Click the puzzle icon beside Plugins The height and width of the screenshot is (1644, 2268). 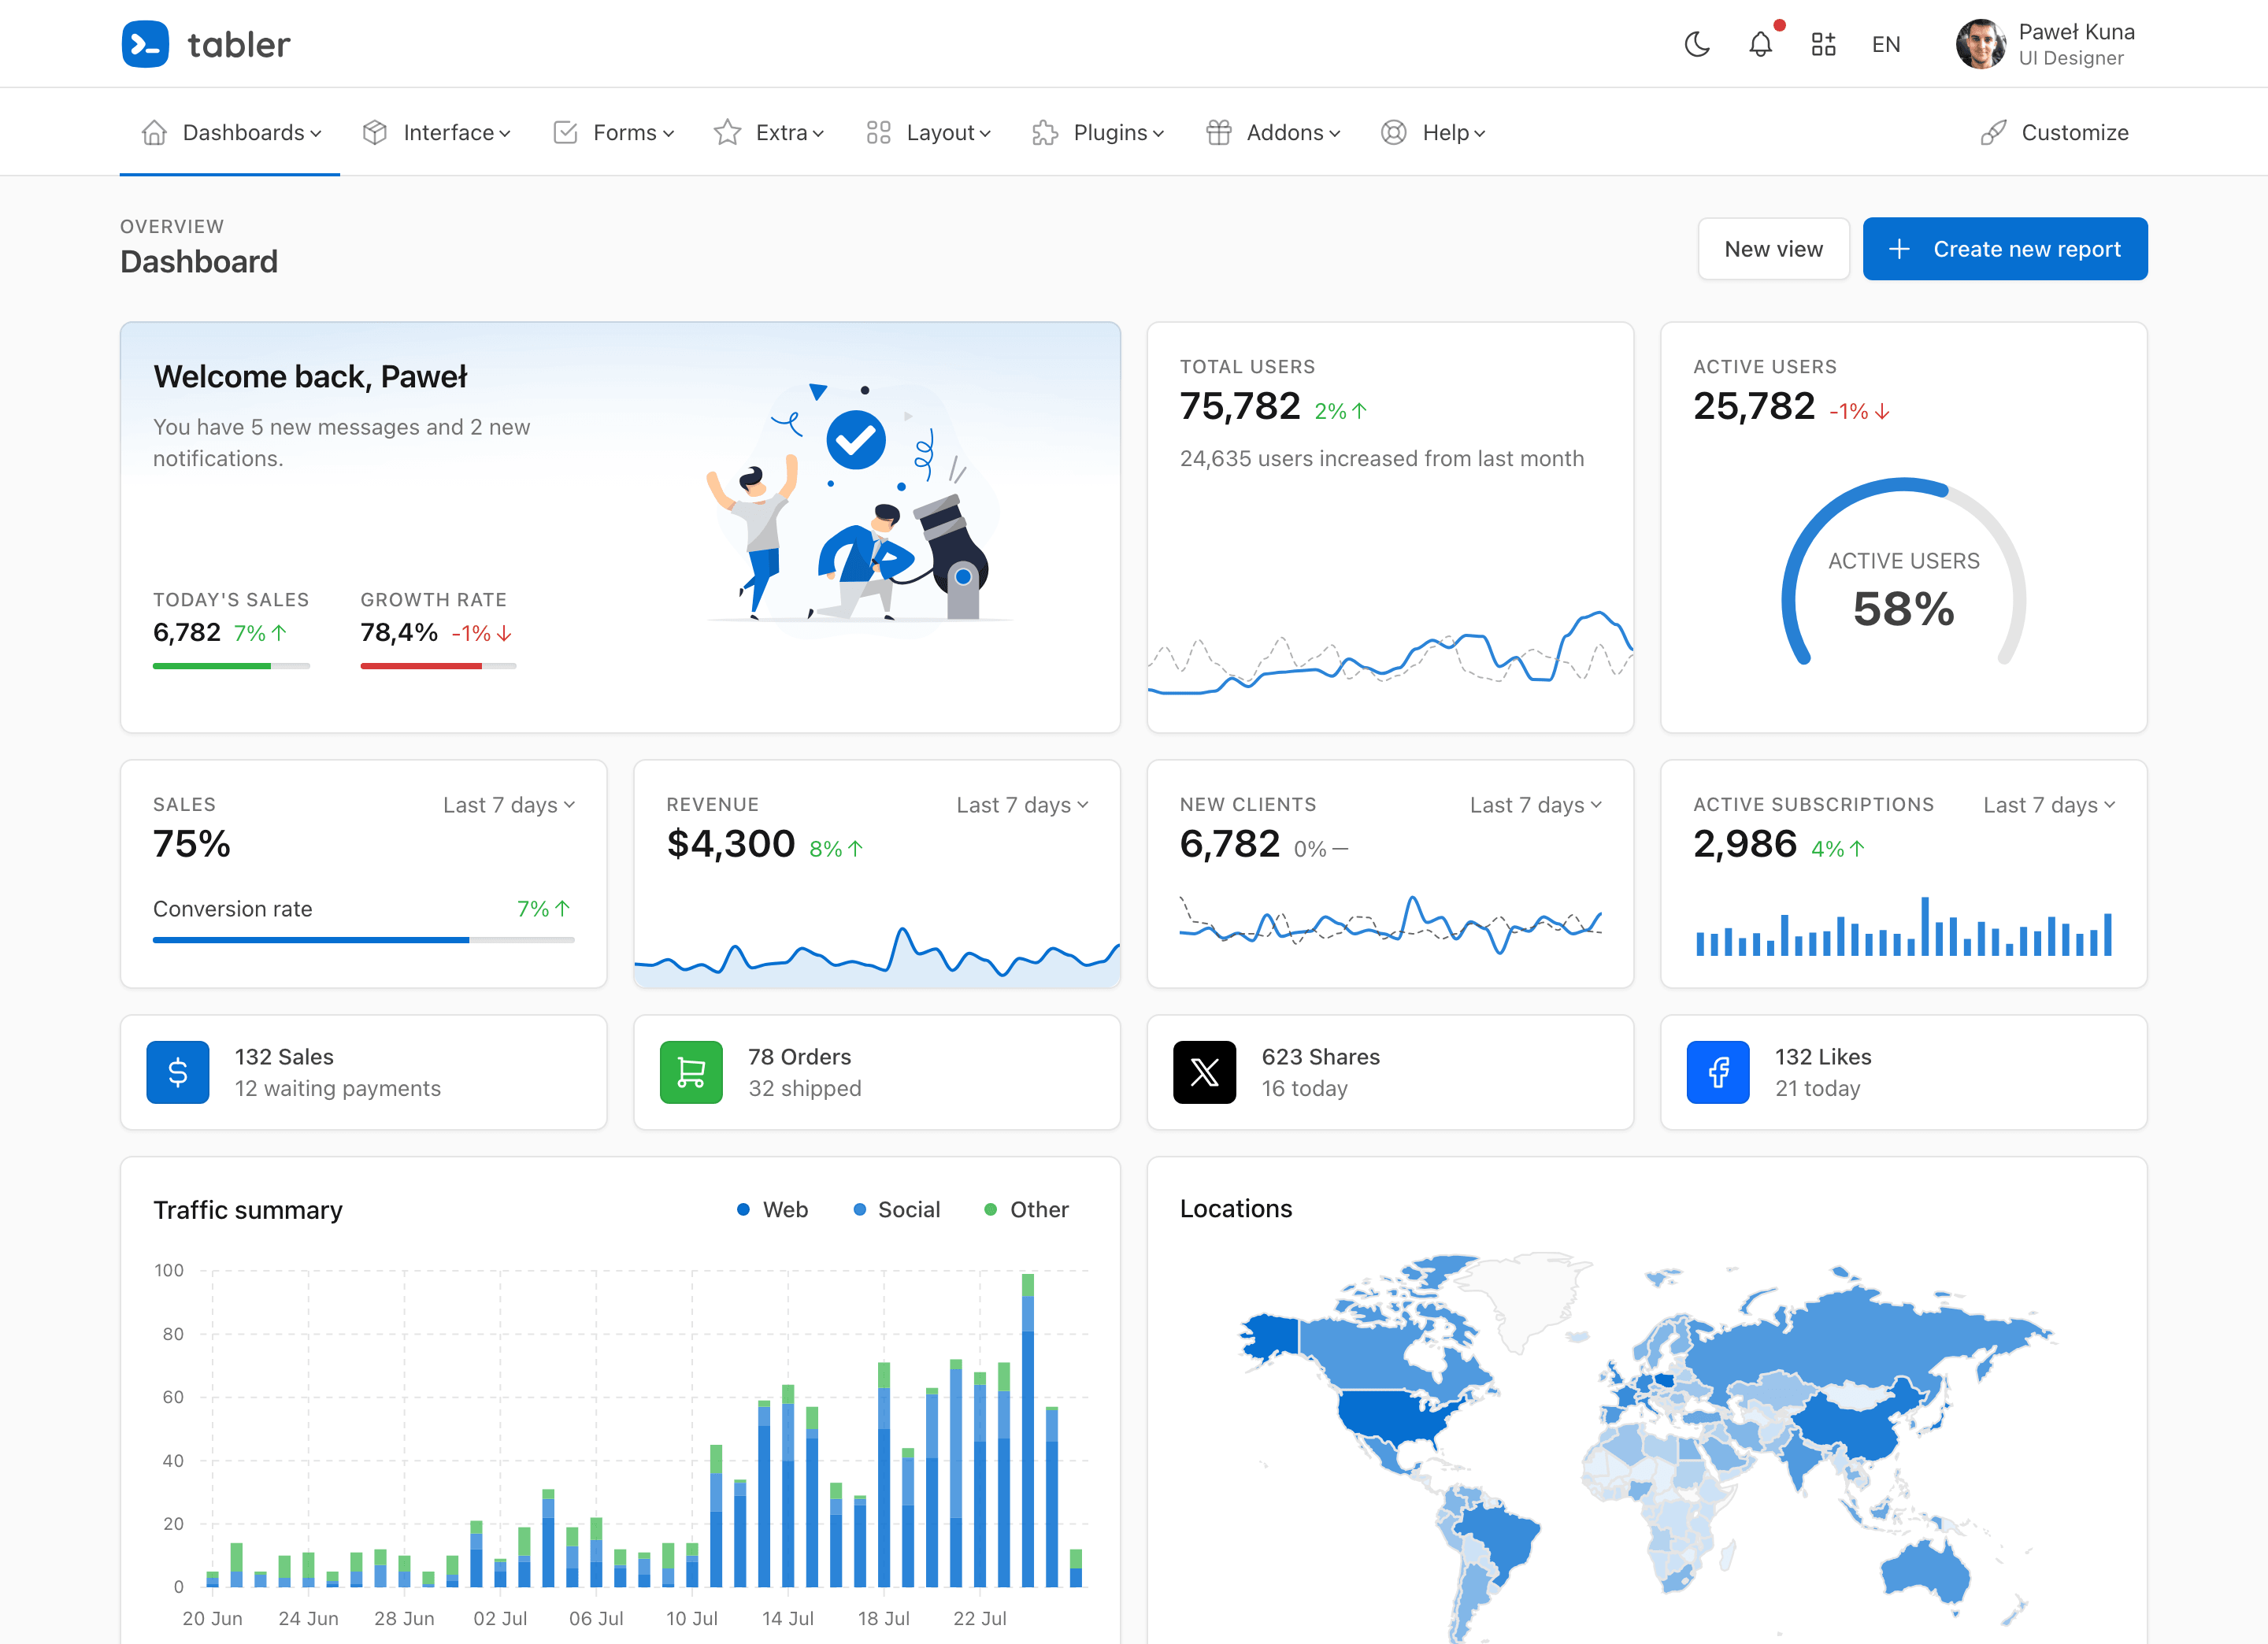coord(1045,132)
